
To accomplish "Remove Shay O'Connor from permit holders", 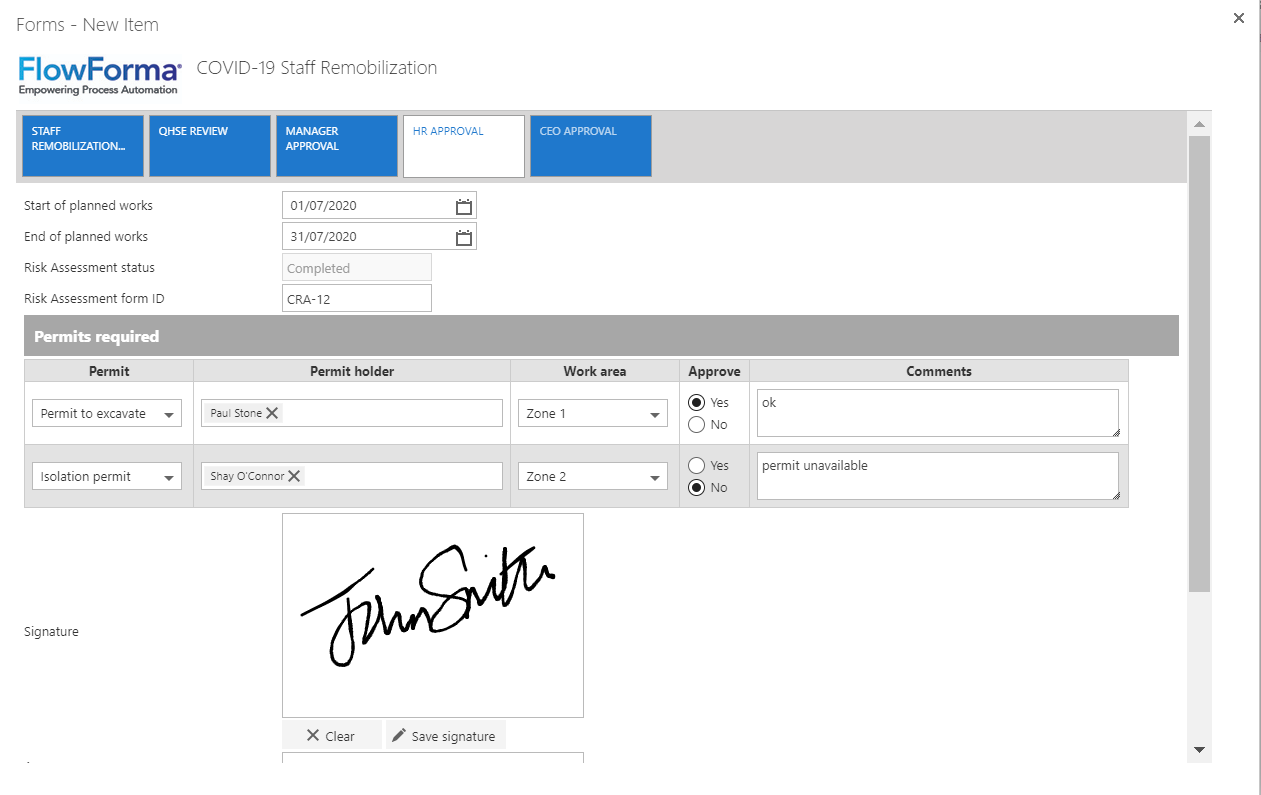I will point(294,475).
